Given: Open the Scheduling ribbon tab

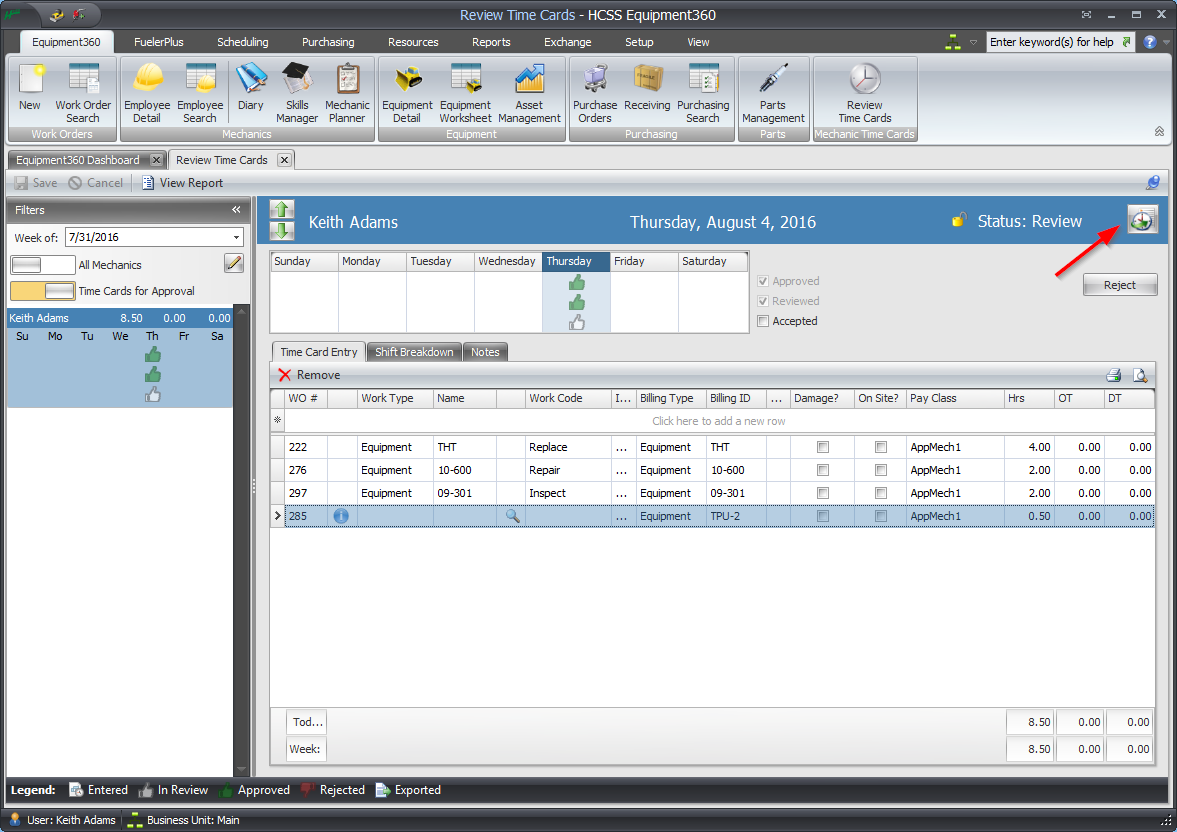Looking at the screenshot, I should (242, 42).
